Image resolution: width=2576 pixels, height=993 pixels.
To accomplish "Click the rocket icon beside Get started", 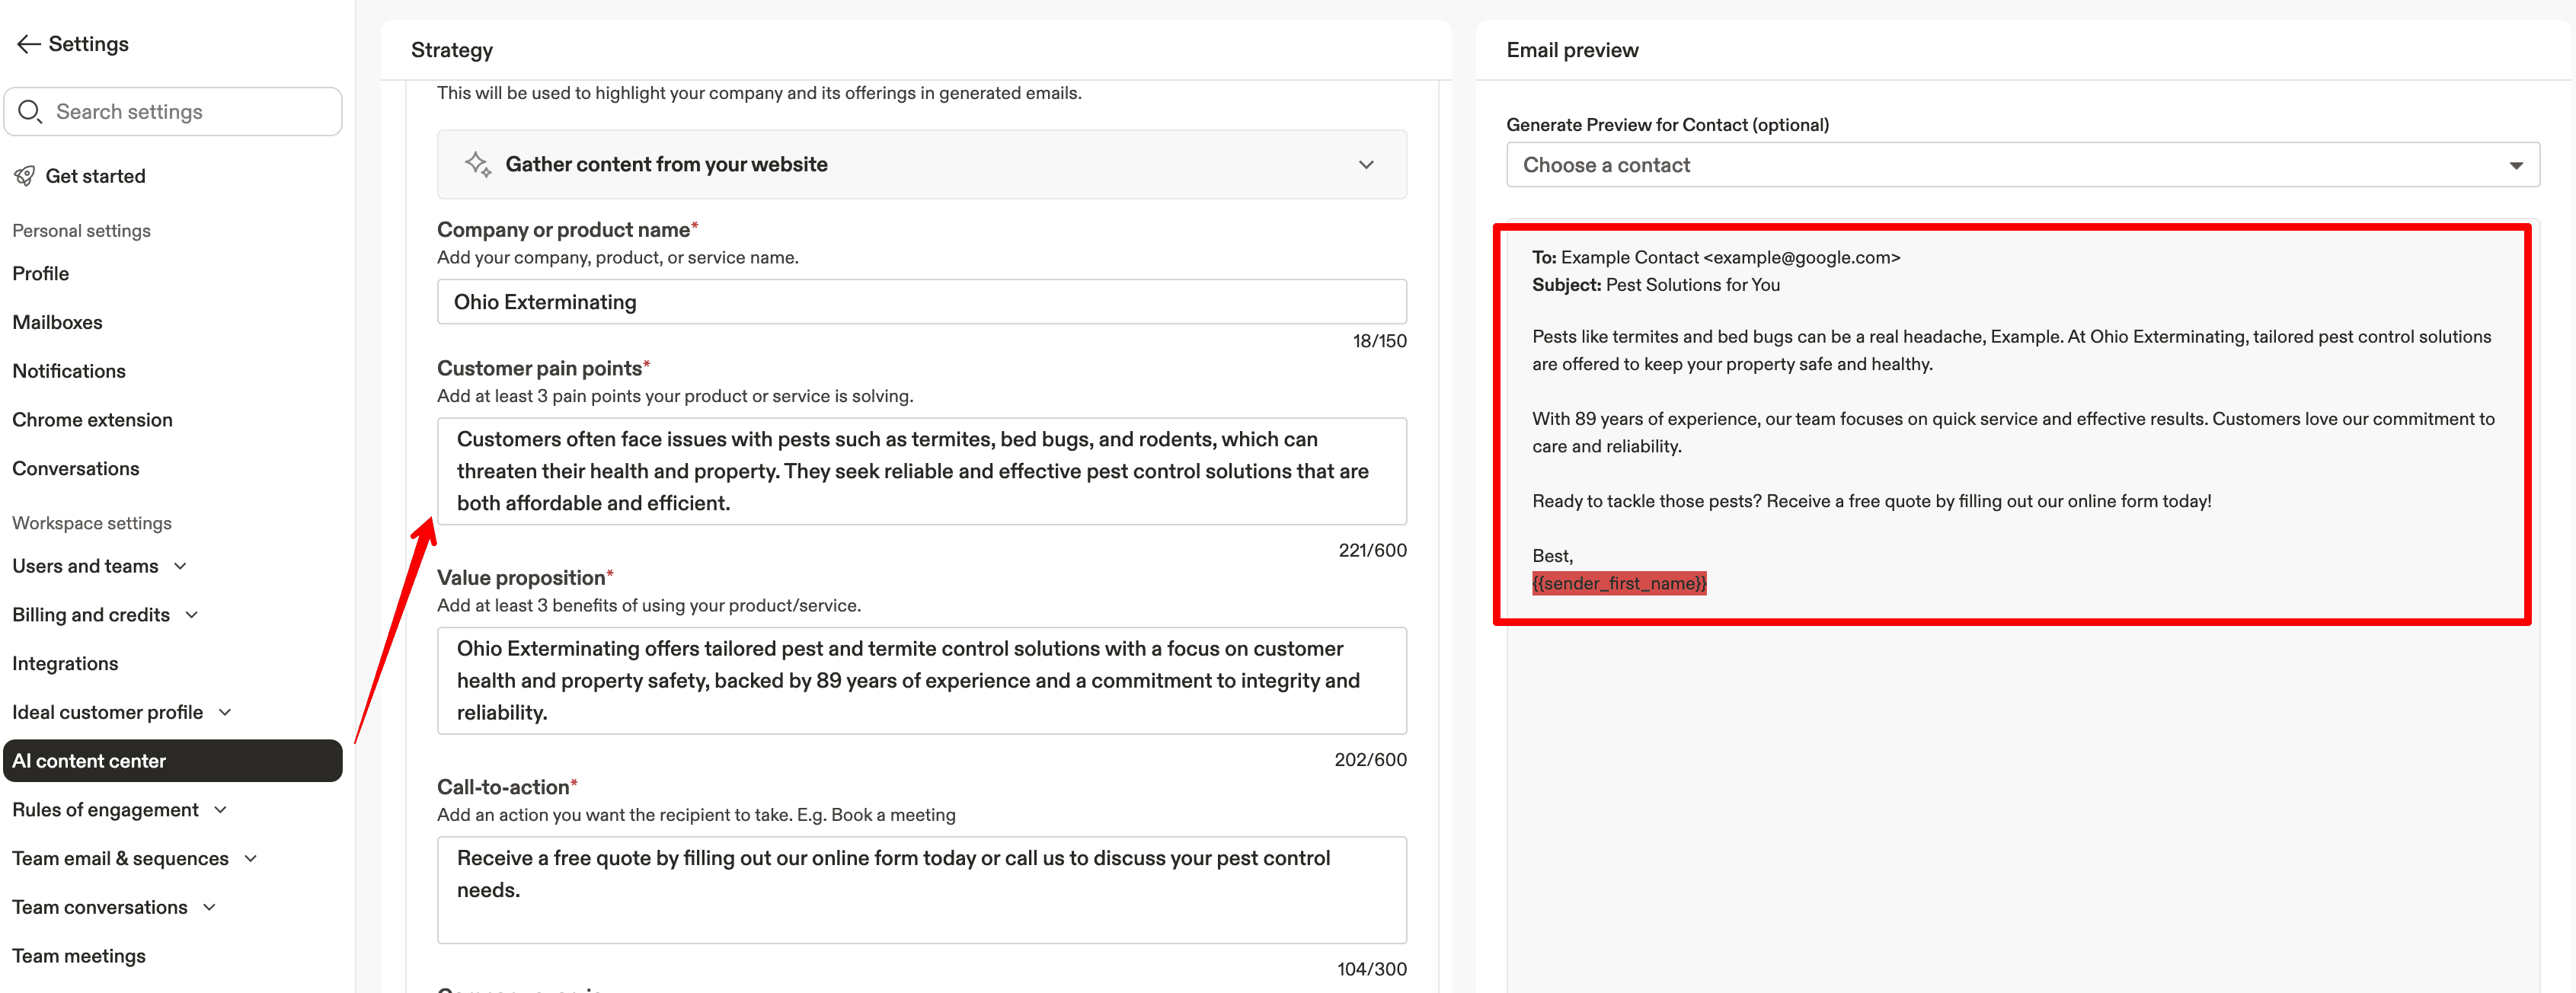I will [x=25, y=176].
